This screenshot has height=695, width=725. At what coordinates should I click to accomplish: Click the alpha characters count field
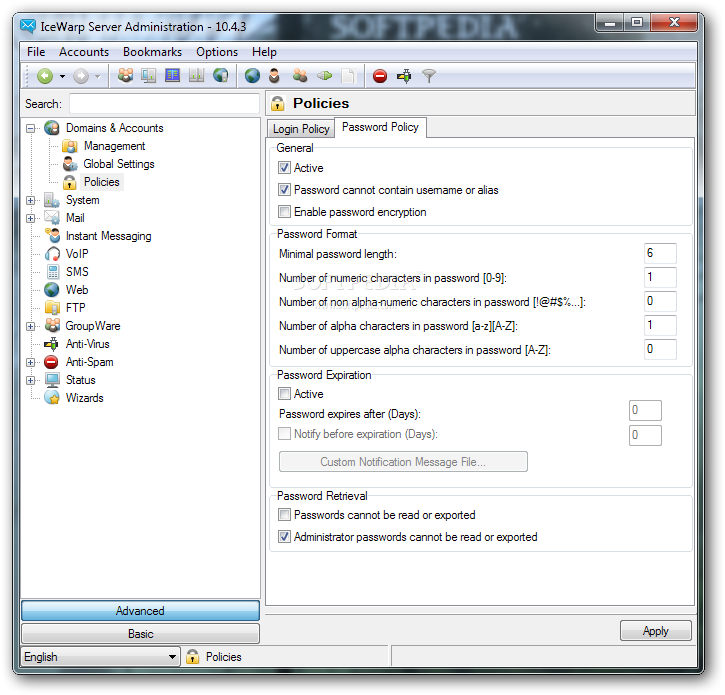coord(660,326)
